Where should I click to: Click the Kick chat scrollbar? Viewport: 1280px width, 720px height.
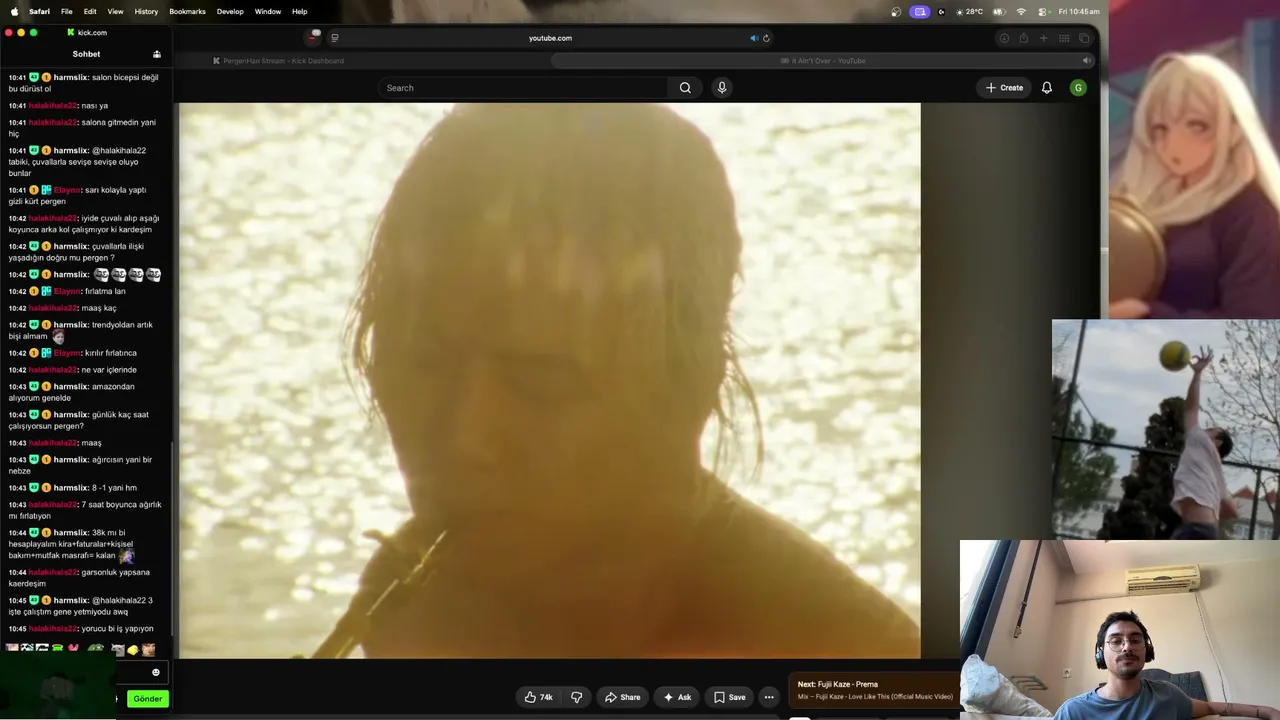173,540
